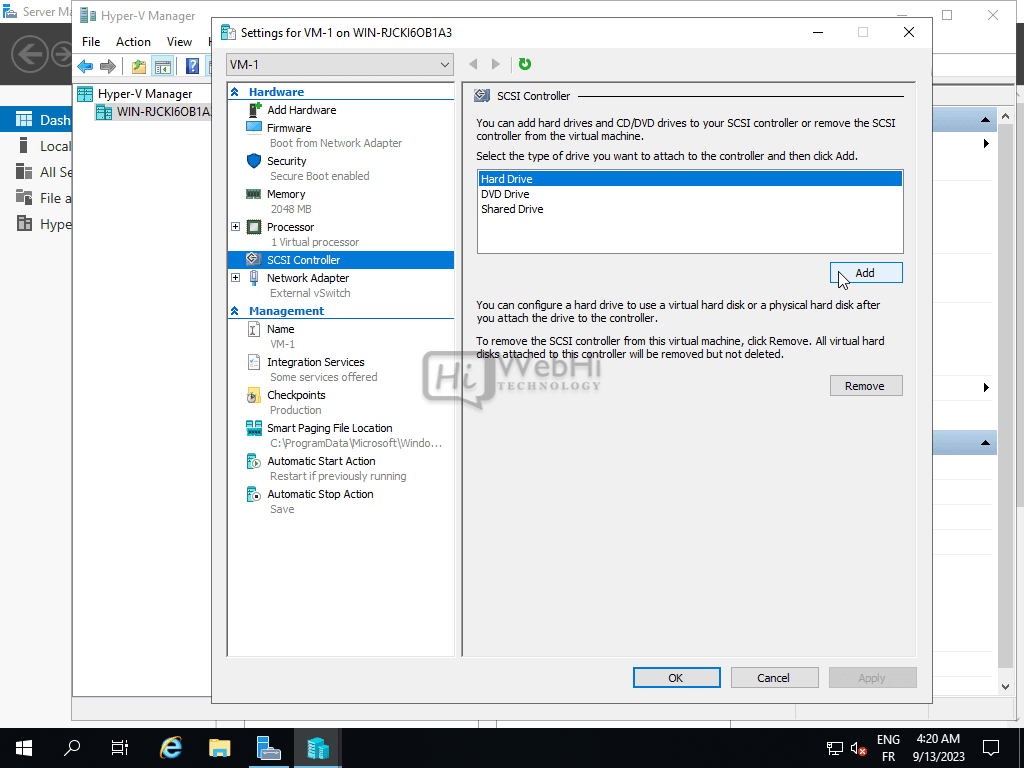Select Firmware in the hardware tree
This screenshot has width=1024, height=768.
click(289, 128)
